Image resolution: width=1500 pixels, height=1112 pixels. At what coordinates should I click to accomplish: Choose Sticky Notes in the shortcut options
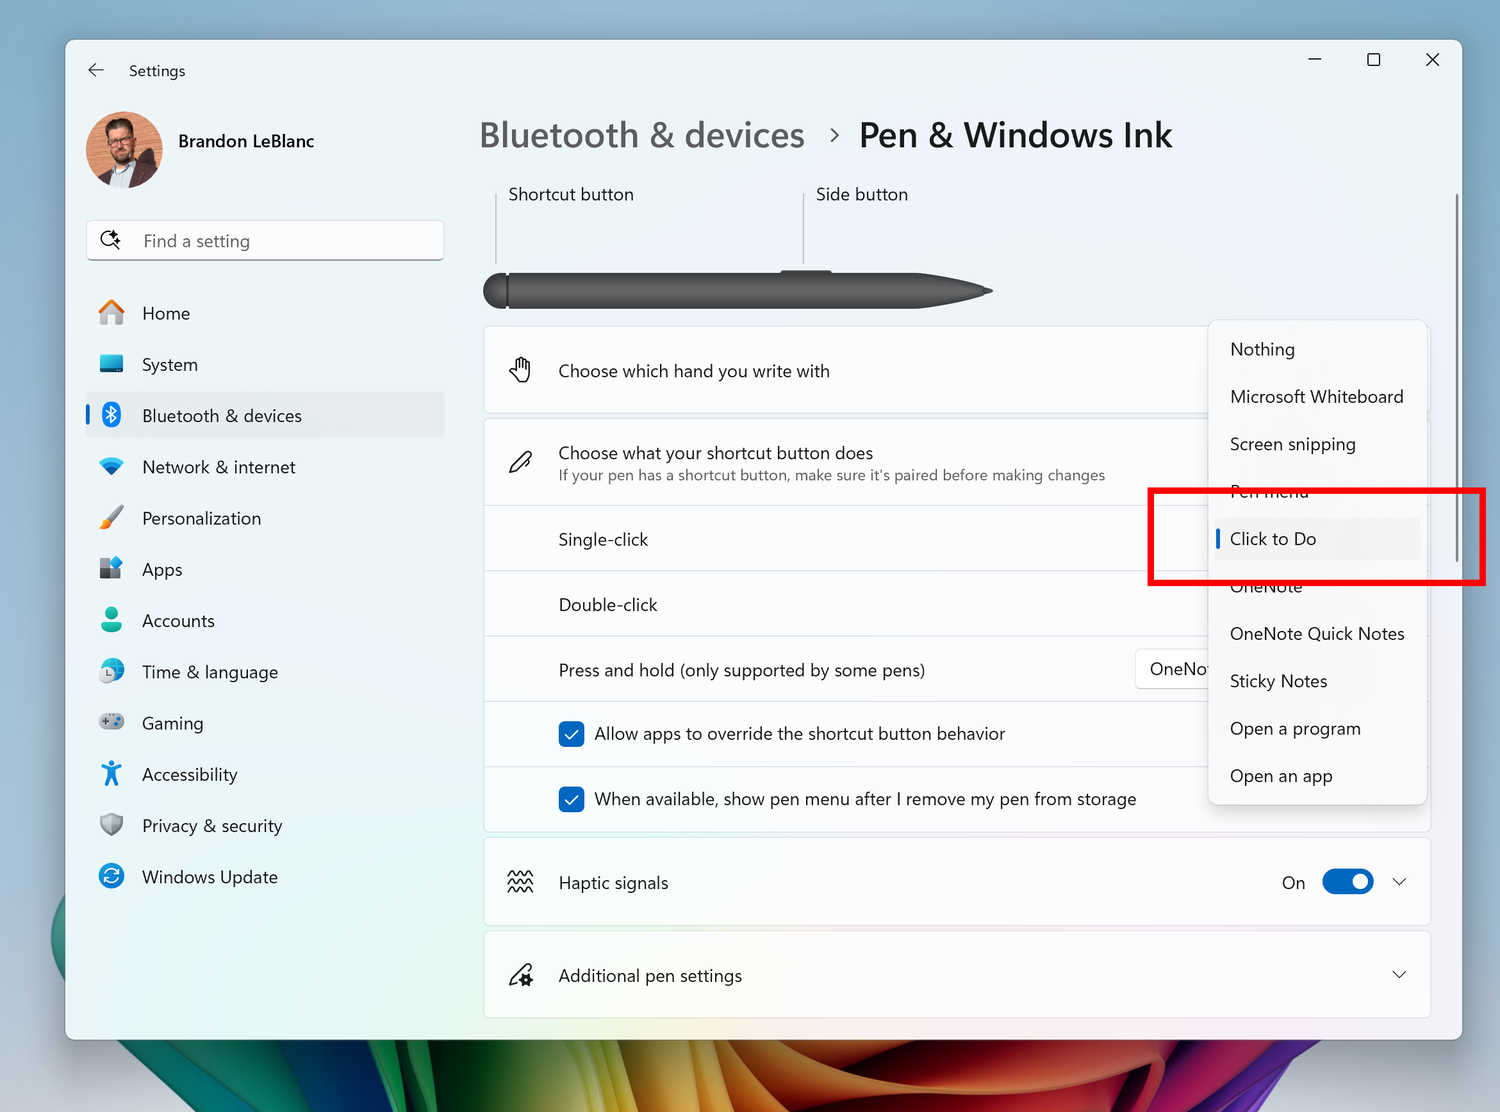1278,680
